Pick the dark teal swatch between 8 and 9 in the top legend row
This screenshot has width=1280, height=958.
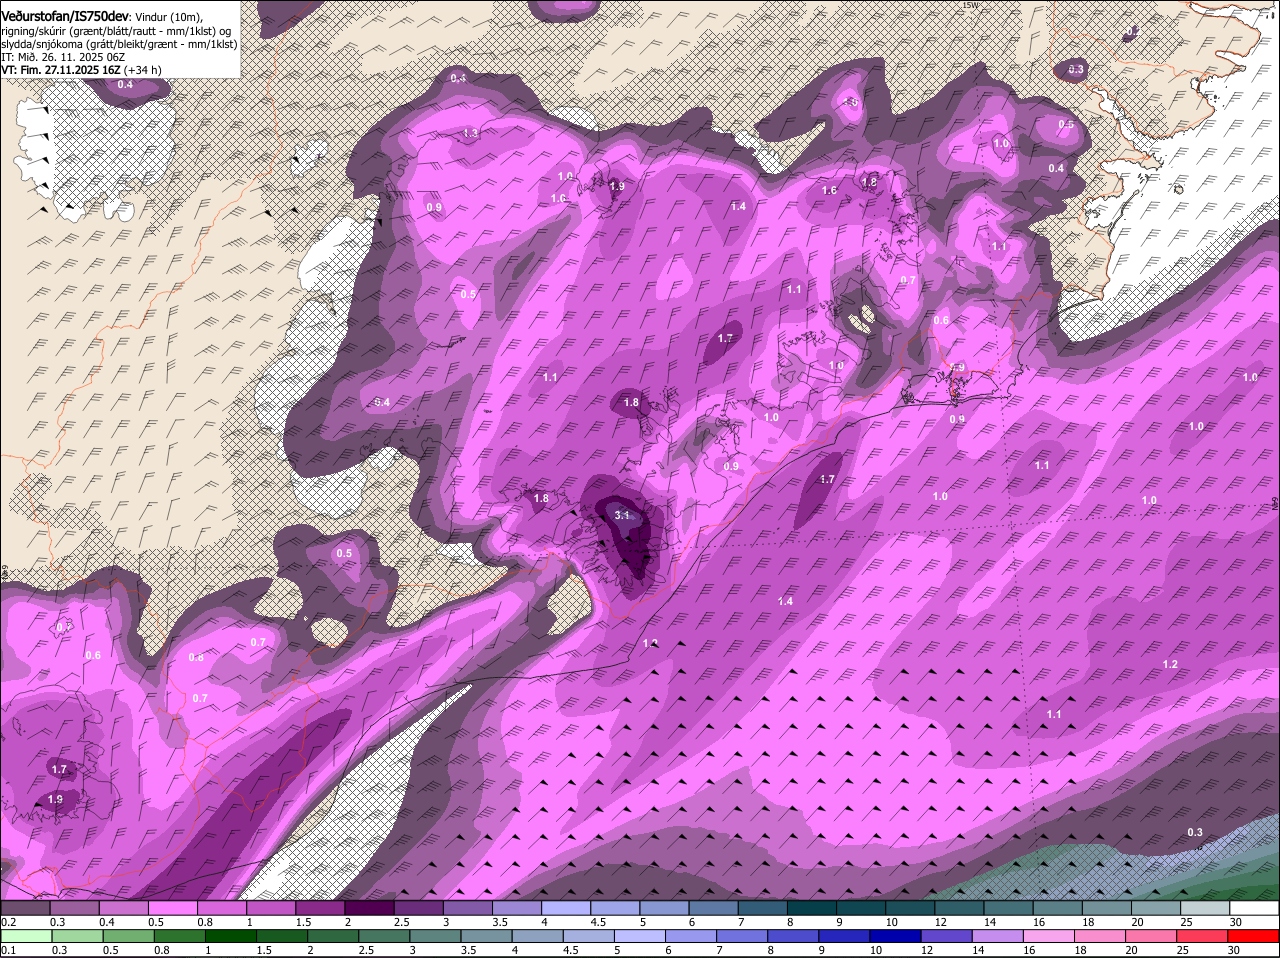812,908
